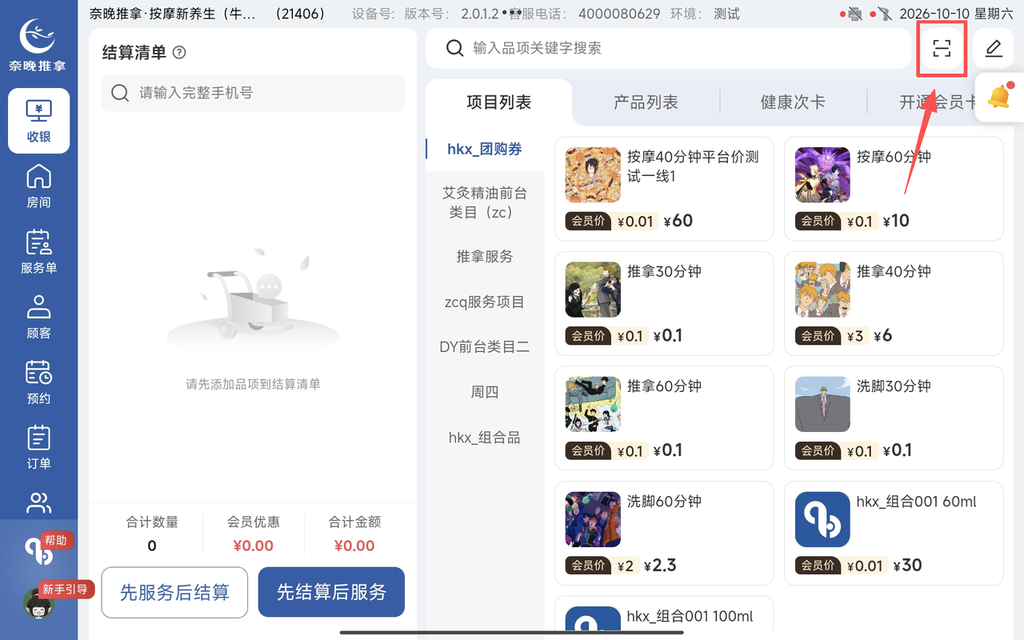Click the network disconnected icon in top bar
Viewport: 1024px width, 640px height.
884,14
